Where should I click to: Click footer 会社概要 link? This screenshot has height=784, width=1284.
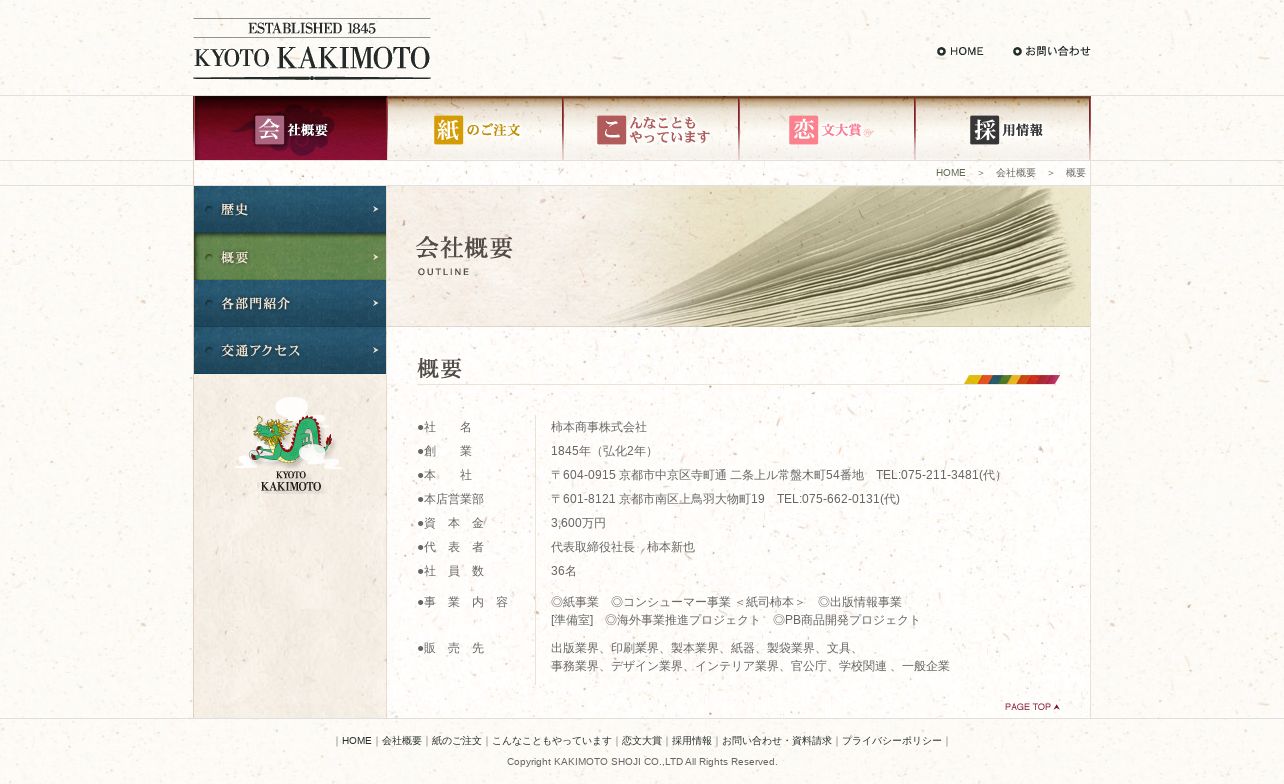point(402,741)
